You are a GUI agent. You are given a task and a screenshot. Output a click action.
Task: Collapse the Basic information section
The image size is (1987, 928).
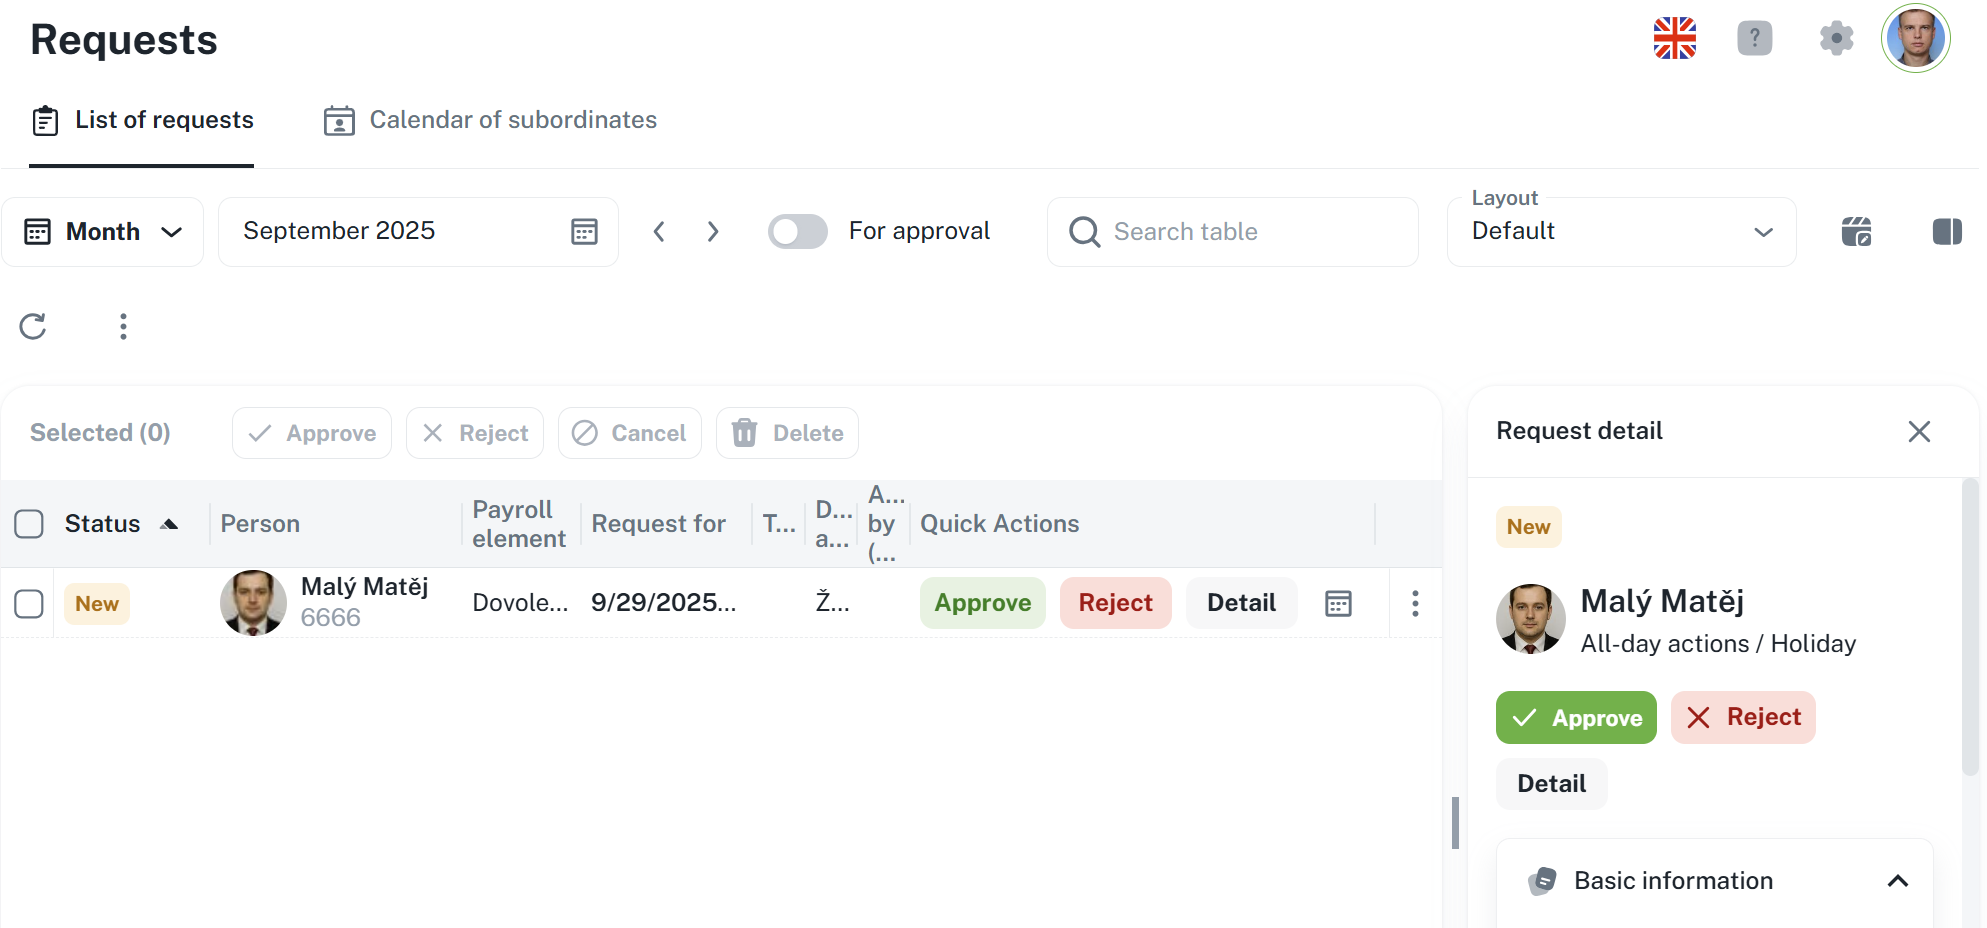pos(1897,881)
